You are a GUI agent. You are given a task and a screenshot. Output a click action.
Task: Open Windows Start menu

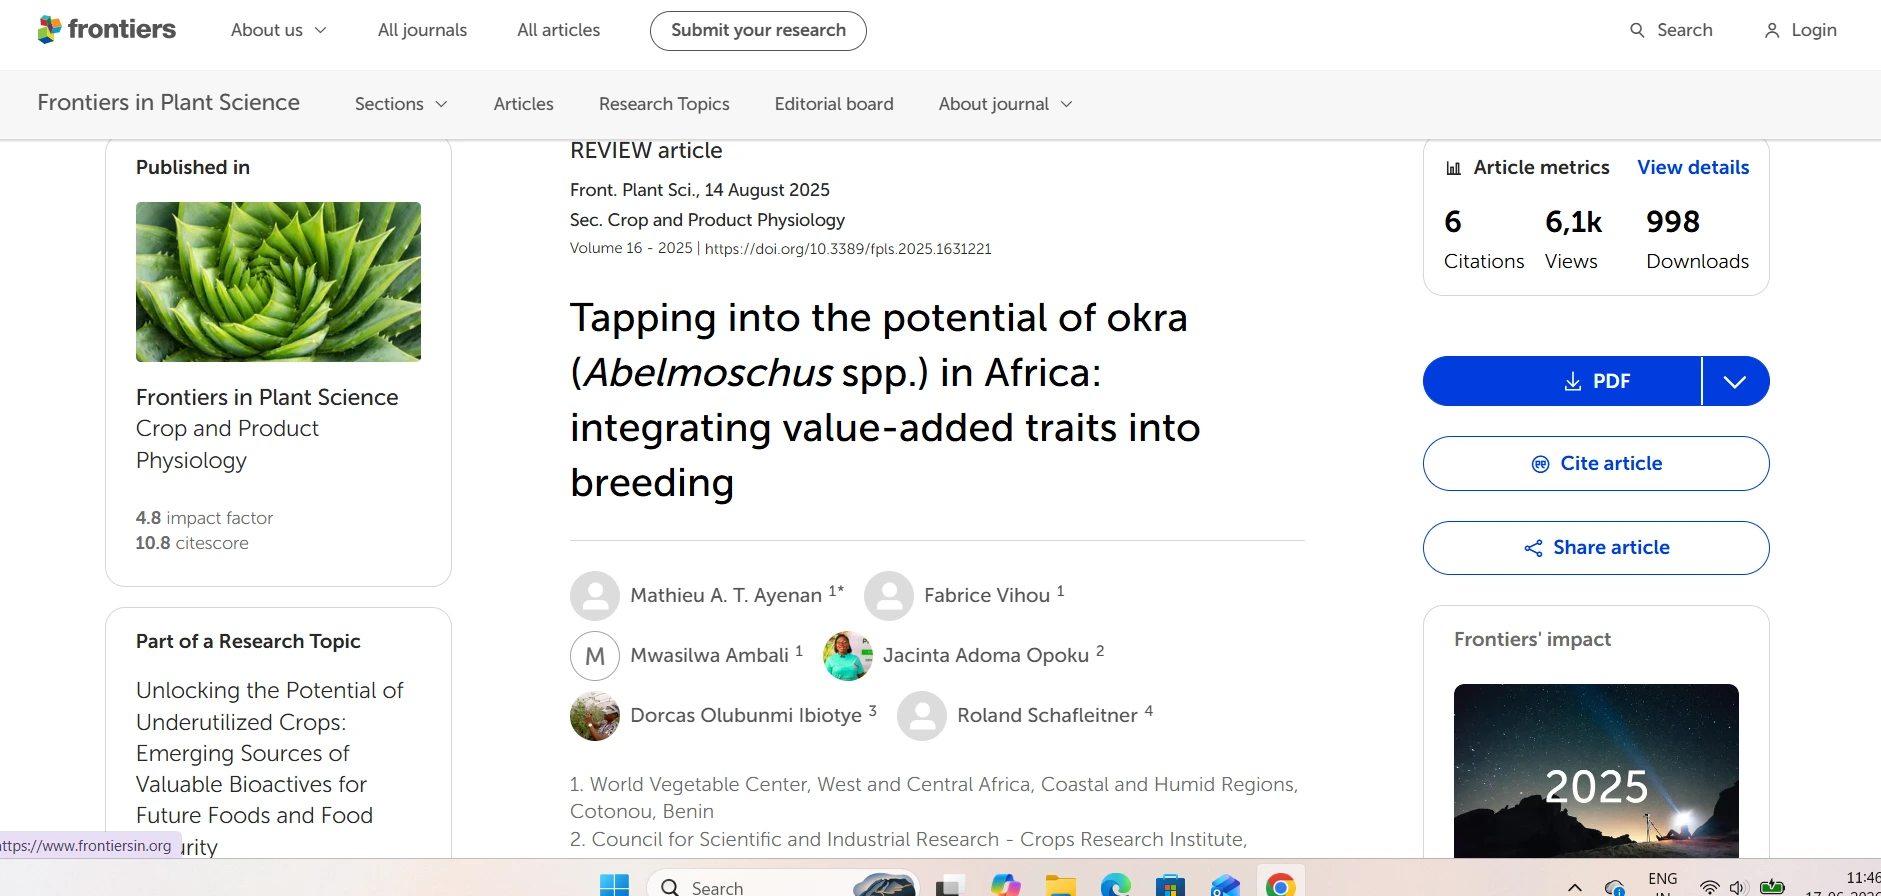[x=614, y=885]
